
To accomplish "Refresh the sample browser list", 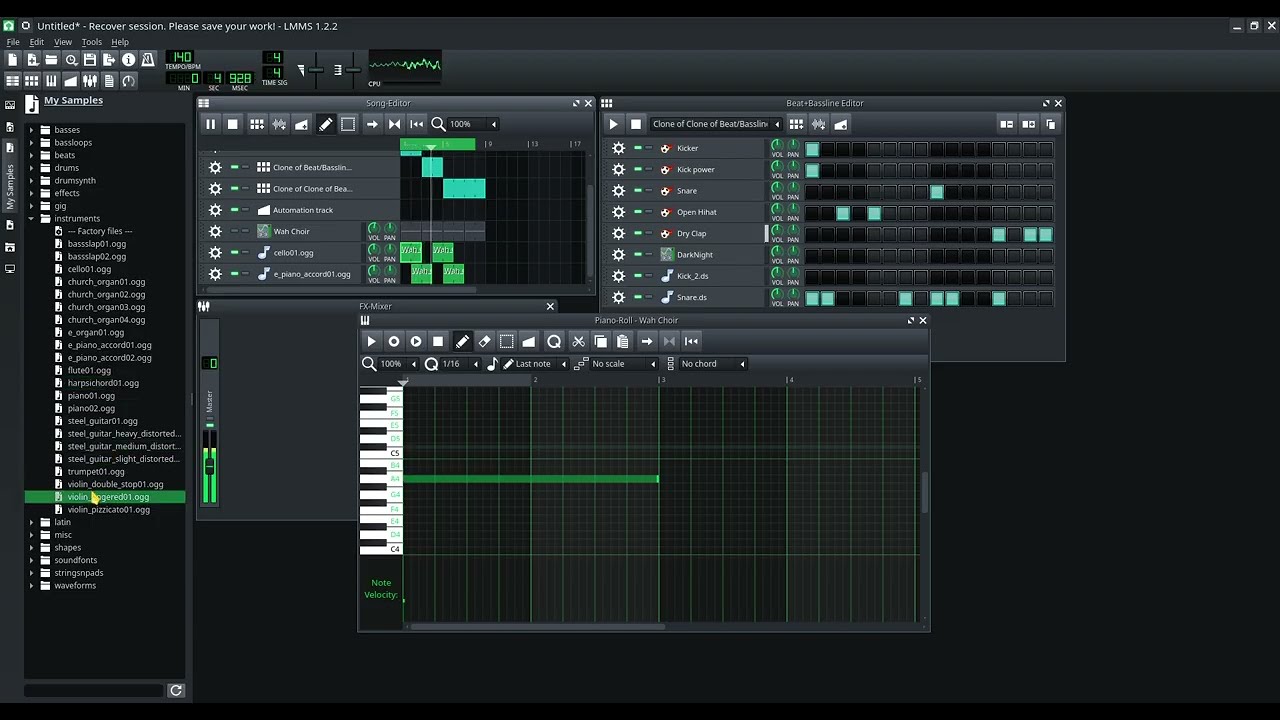I will coord(176,690).
